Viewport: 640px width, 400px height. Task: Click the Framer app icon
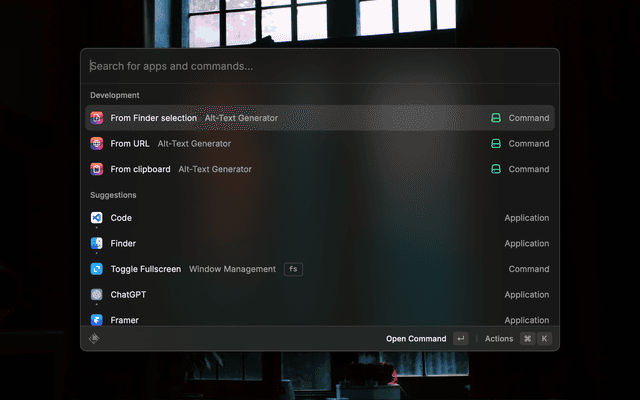[97, 320]
